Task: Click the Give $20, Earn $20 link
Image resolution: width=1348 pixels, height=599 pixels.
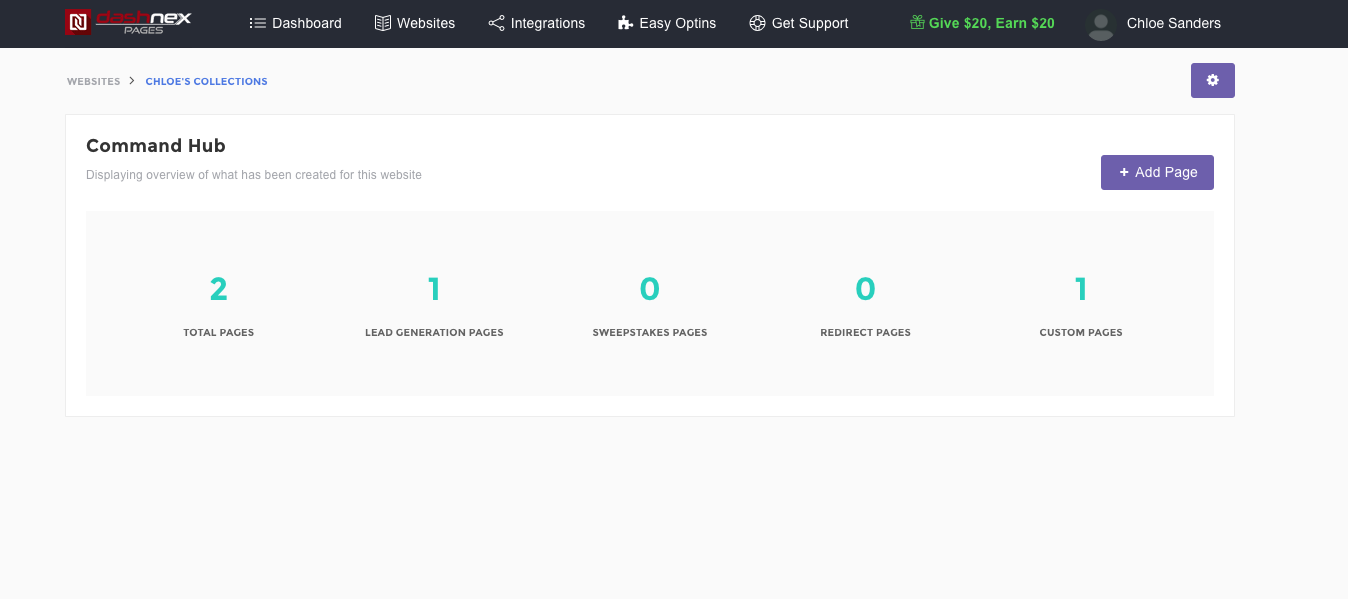Action: tap(982, 23)
